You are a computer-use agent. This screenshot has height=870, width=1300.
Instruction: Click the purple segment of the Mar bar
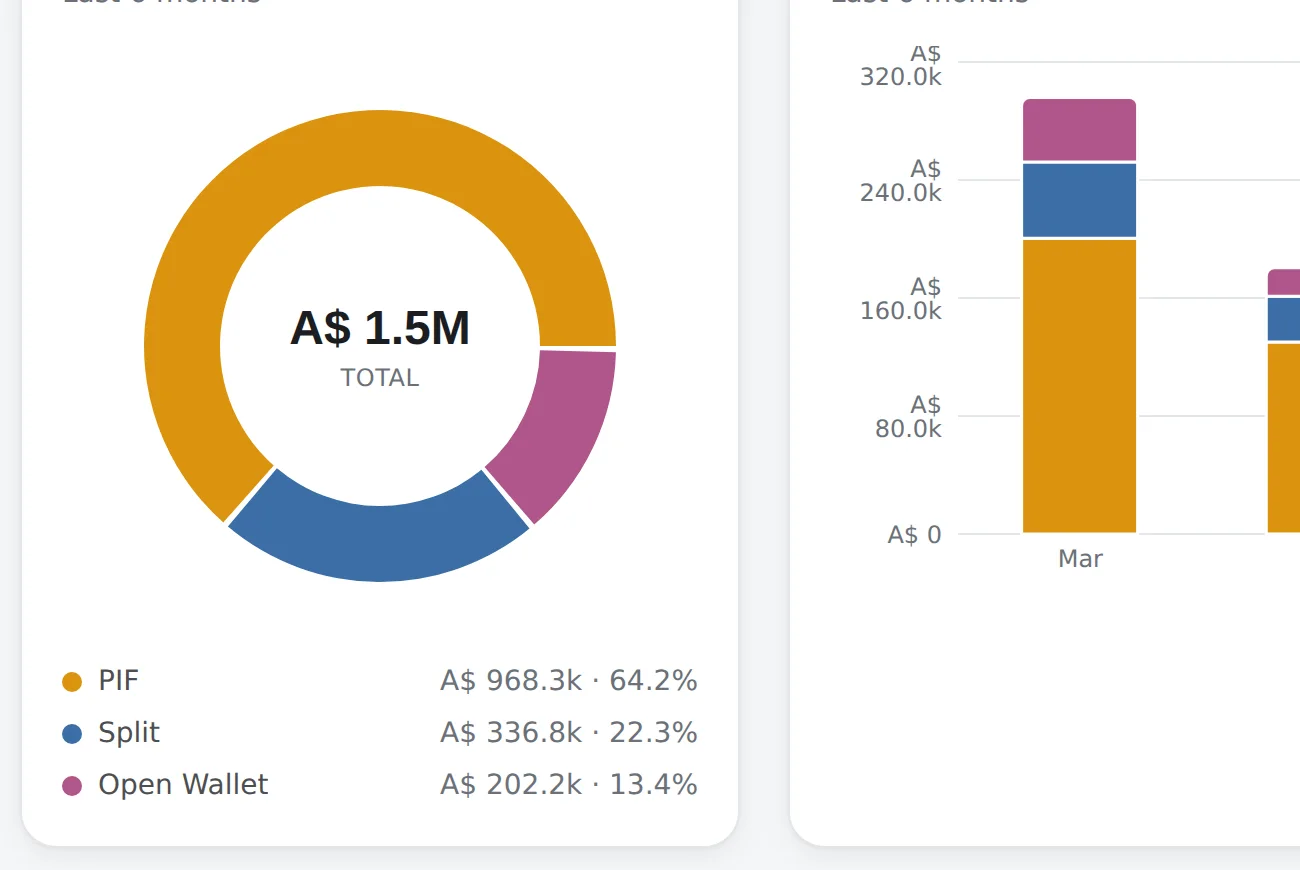pos(1080,130)
